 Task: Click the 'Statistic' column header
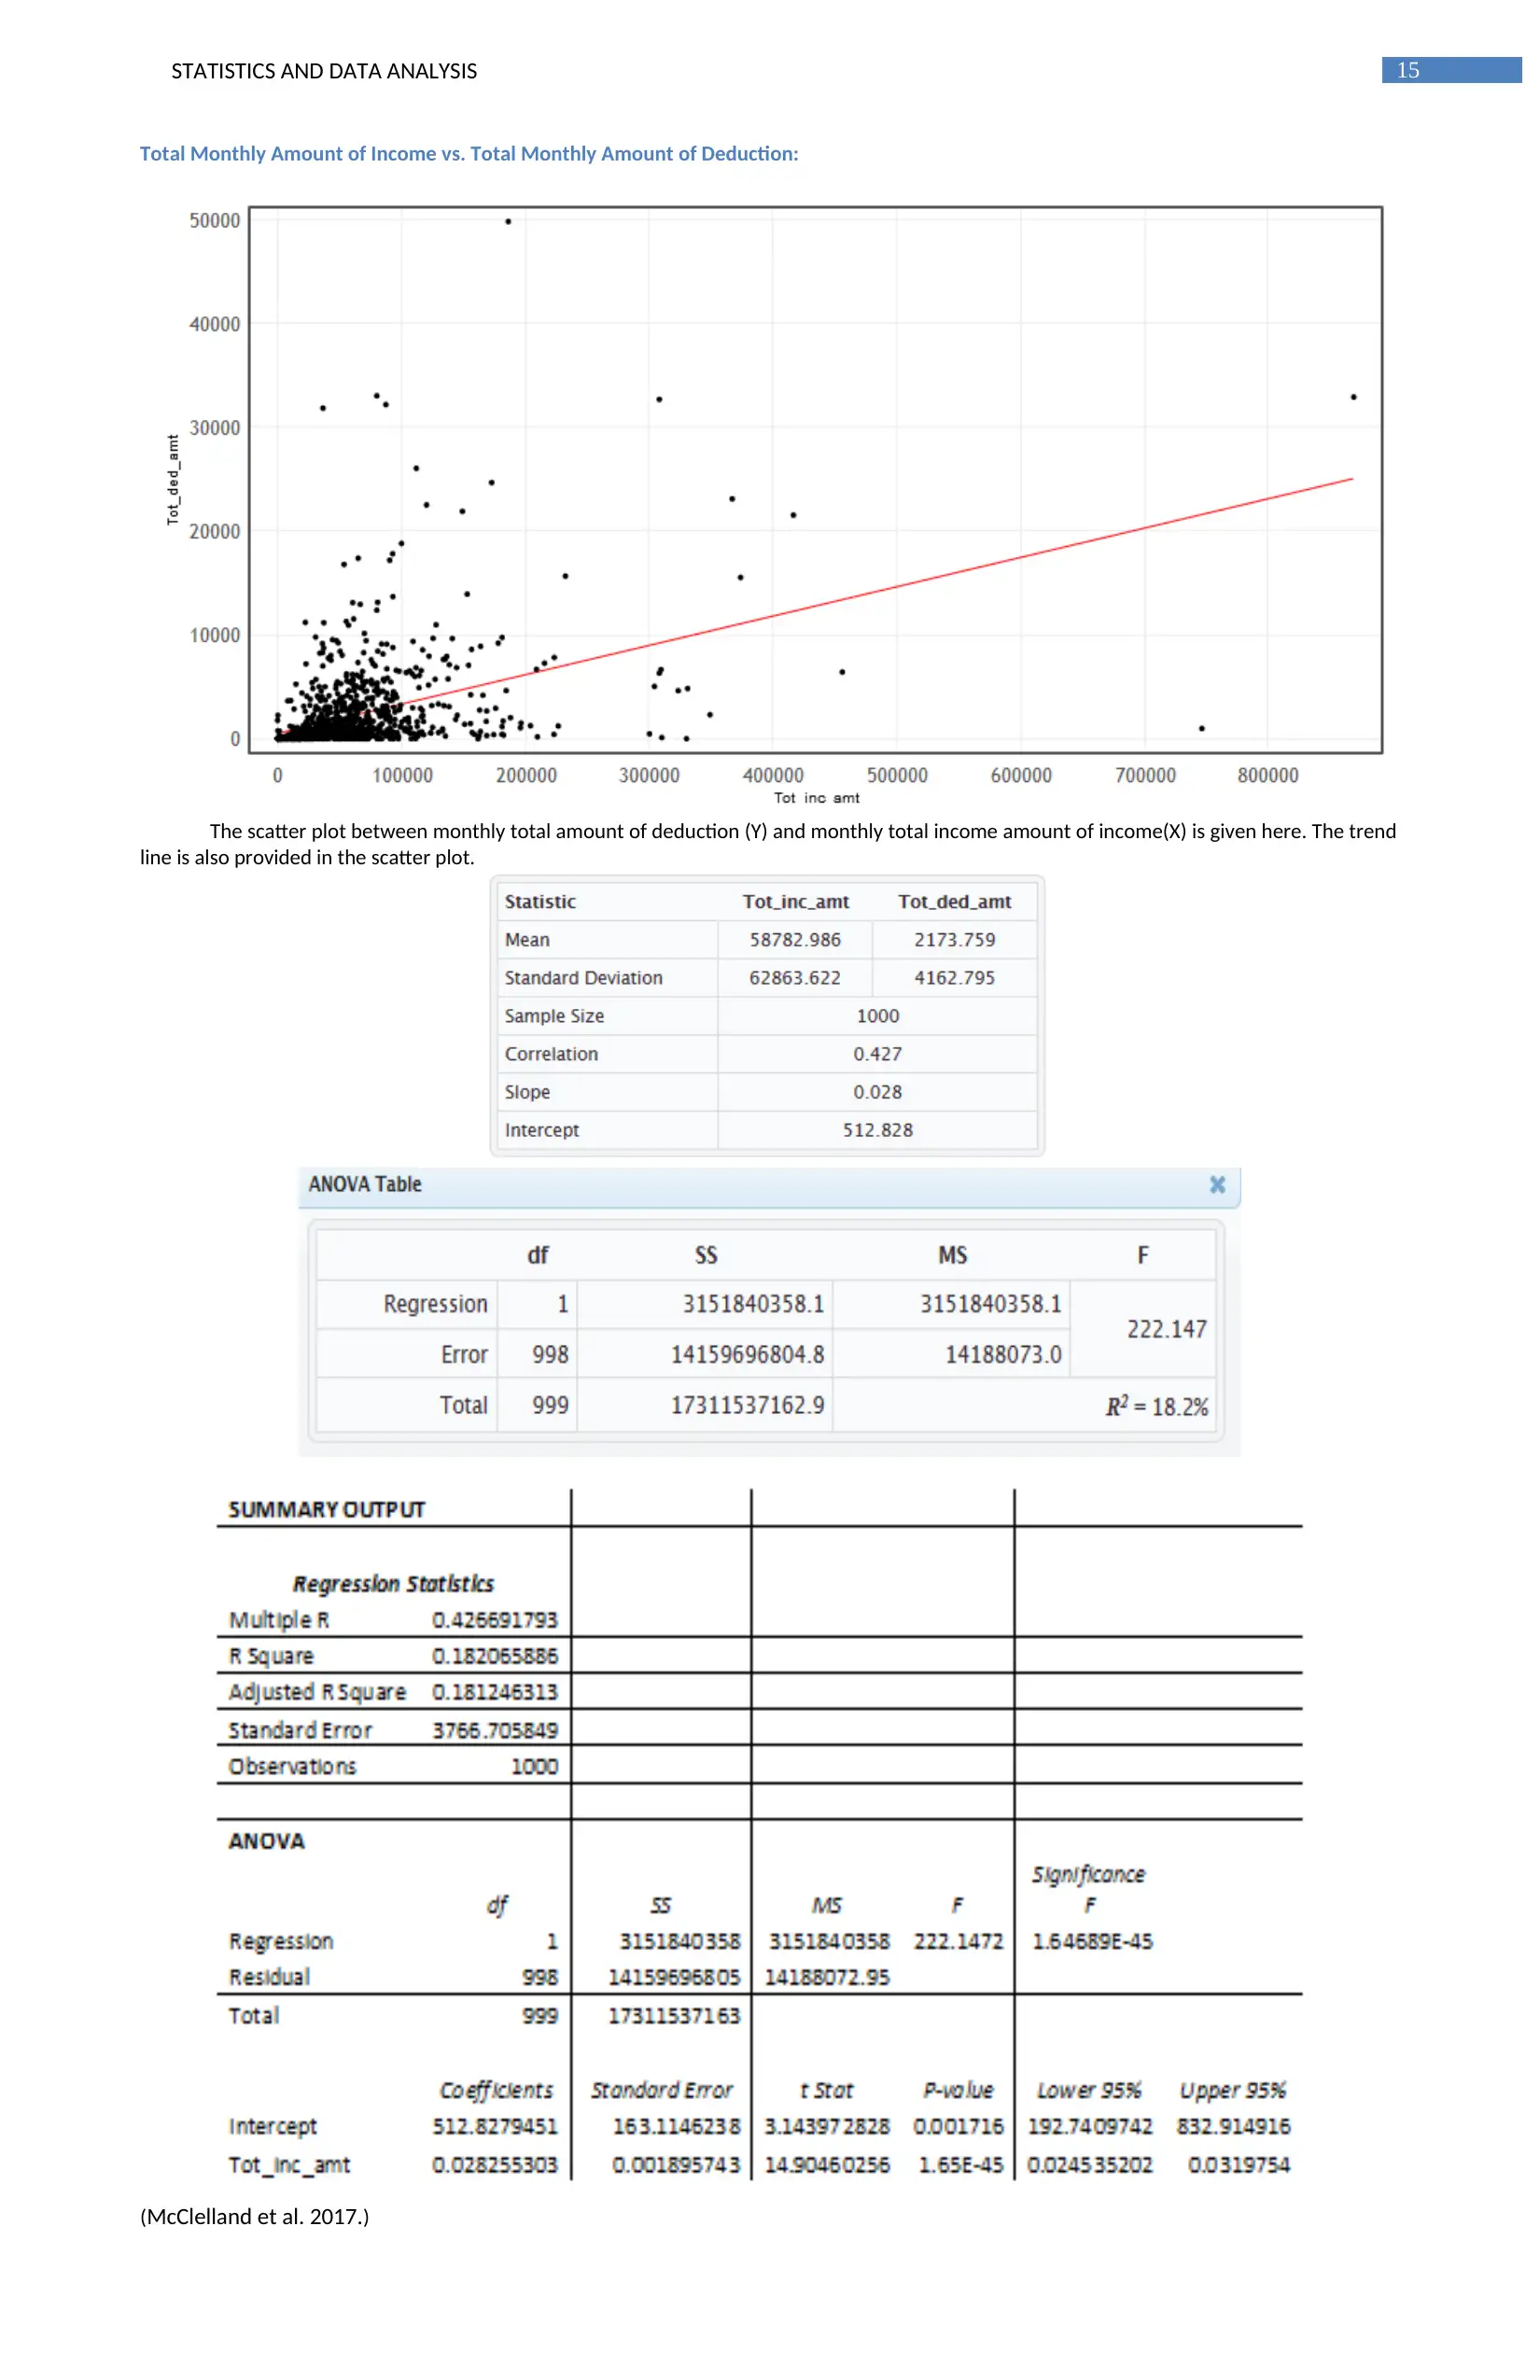[x=540, y=901]
